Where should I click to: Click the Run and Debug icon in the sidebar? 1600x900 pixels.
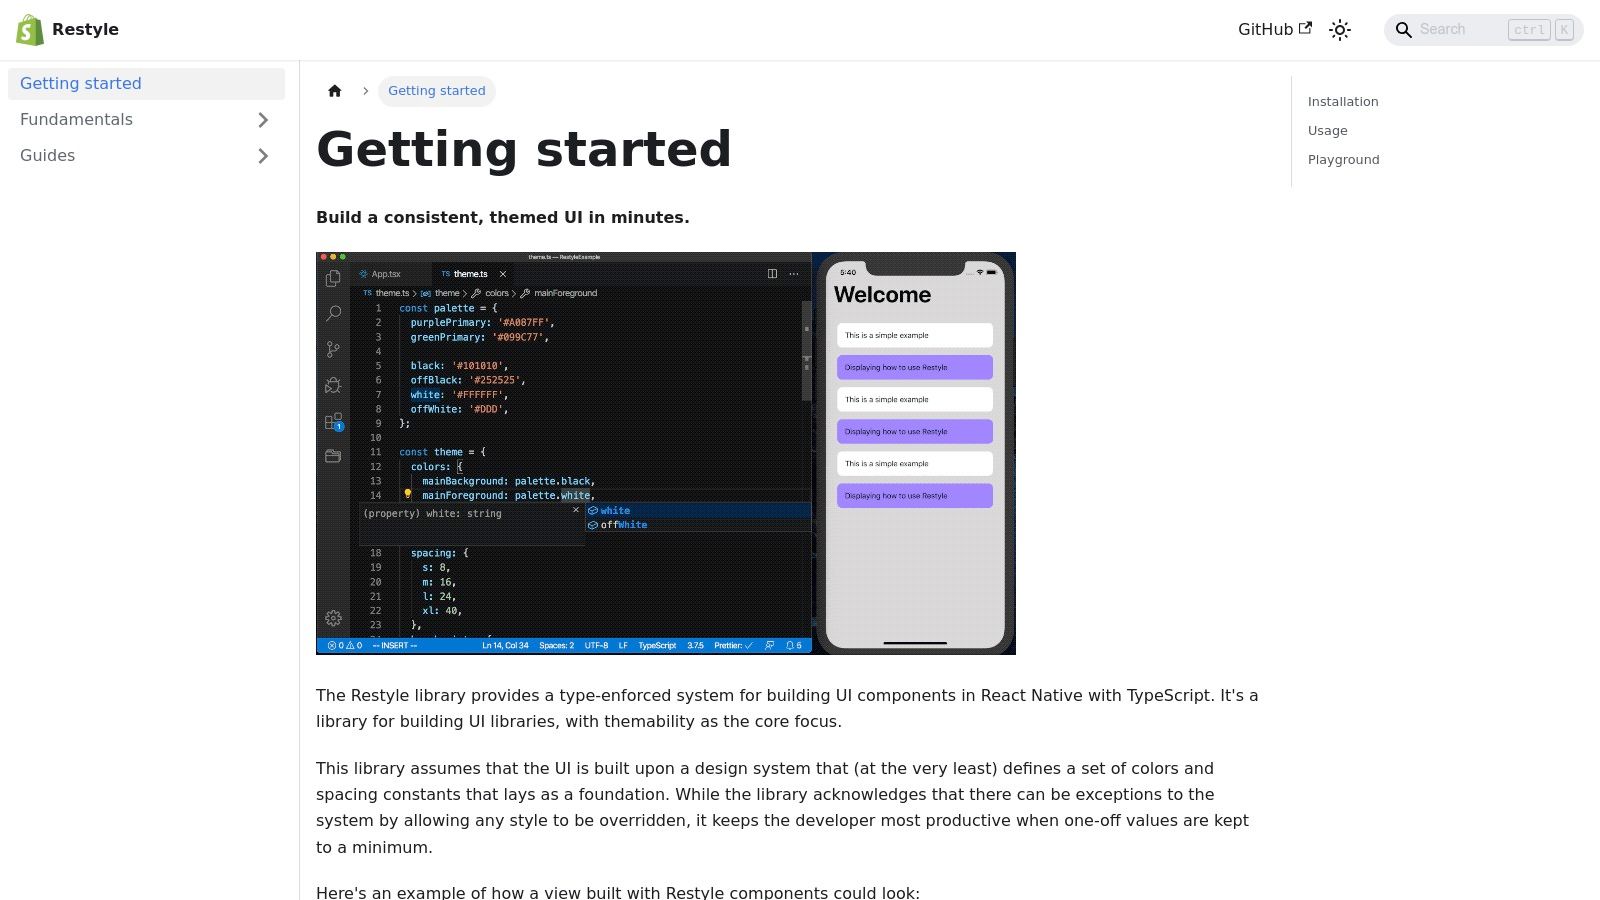coord(333,385)
